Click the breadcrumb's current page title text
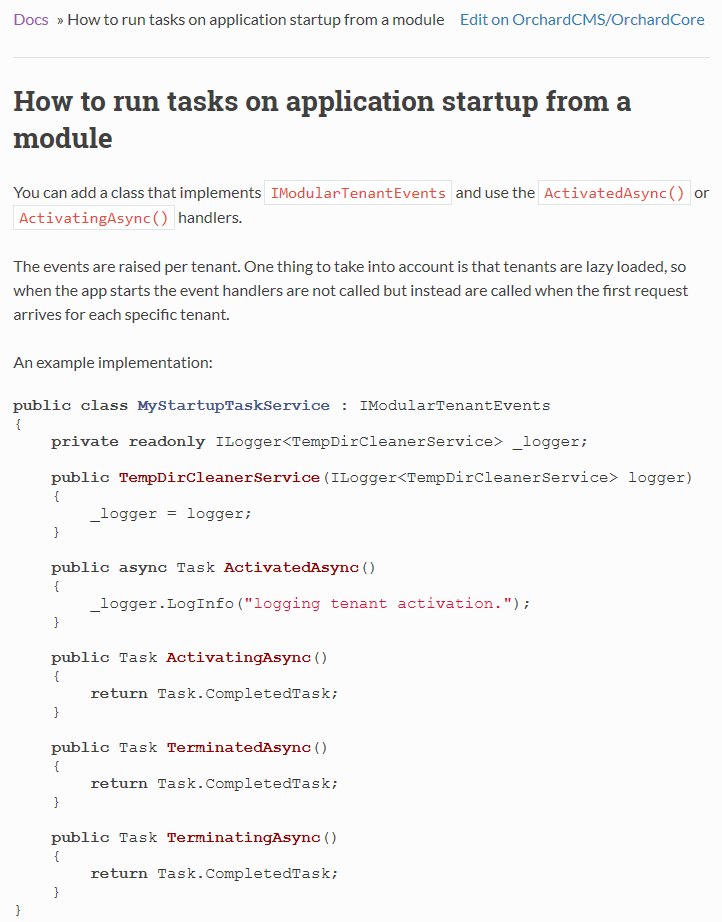 (256, 19)
